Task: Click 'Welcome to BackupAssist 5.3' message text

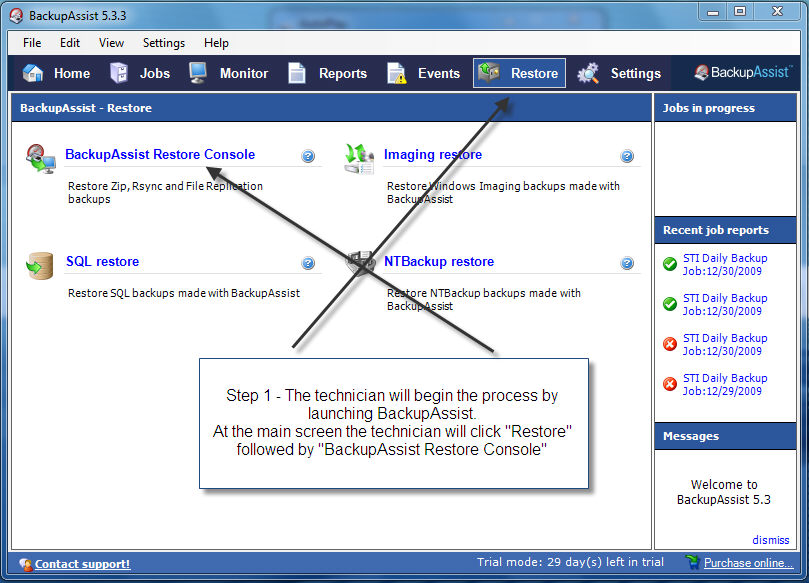Action: (x=724, y=492)
